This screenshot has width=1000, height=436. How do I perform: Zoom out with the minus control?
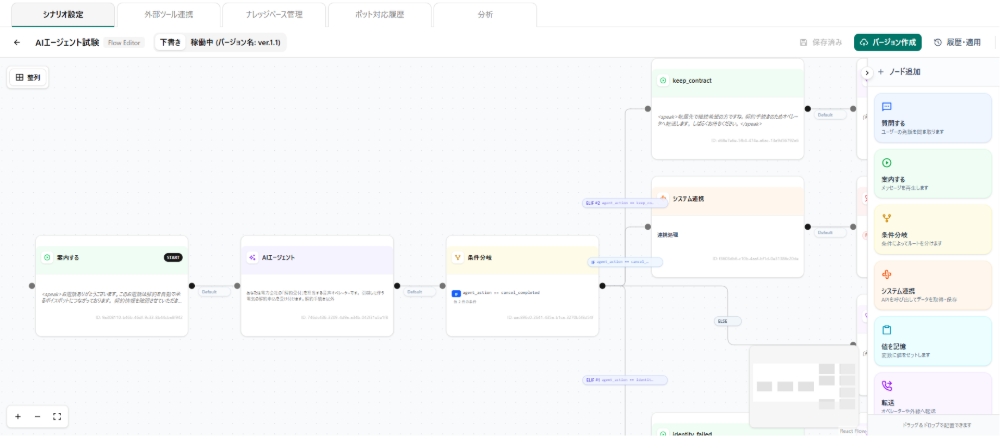pyautogui.click(x=37, y=416)
